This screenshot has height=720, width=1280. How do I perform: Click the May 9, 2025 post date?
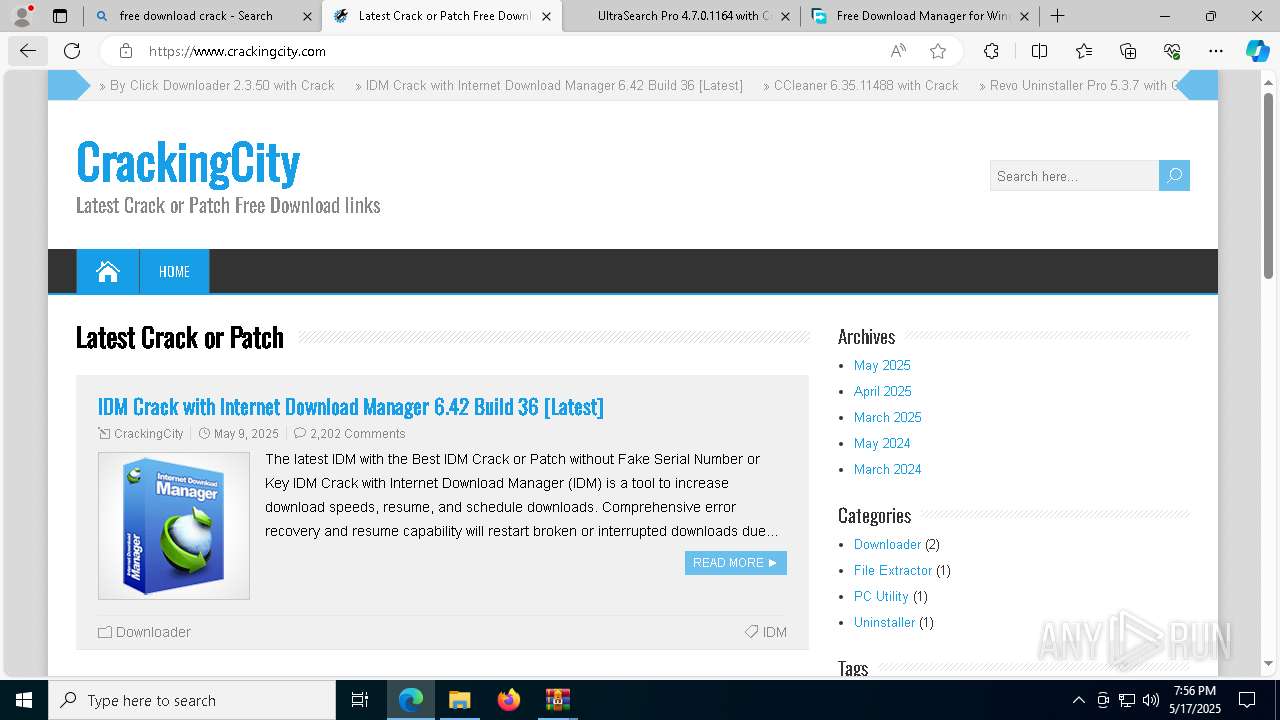[246, 434]
